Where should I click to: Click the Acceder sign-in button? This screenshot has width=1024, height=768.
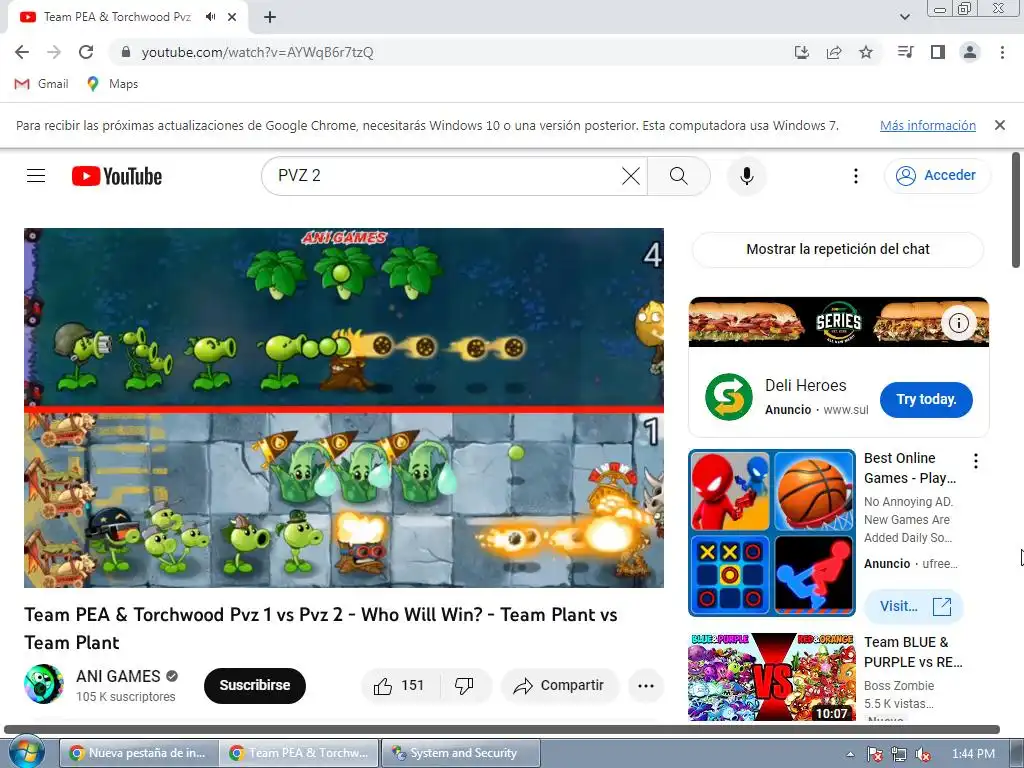(937, 176)
